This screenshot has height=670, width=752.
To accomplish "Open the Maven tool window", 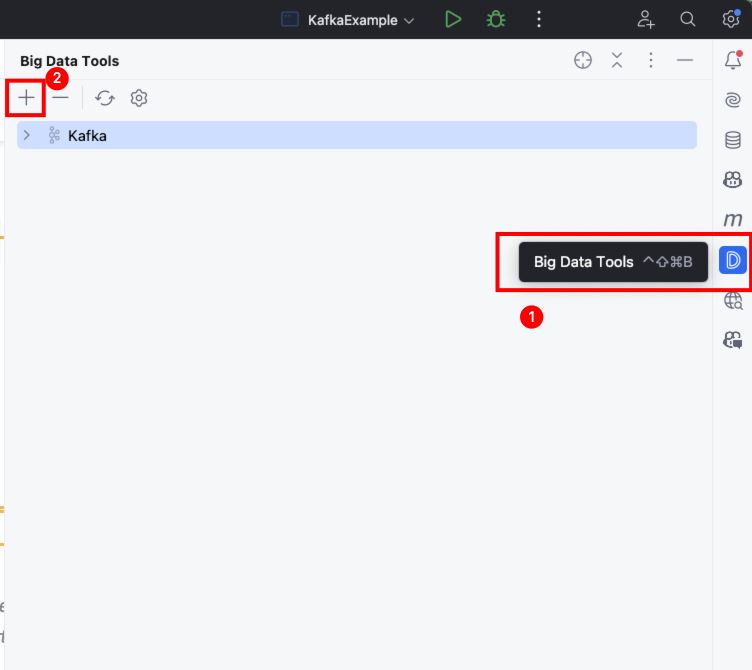I will [x=733, y=220].
